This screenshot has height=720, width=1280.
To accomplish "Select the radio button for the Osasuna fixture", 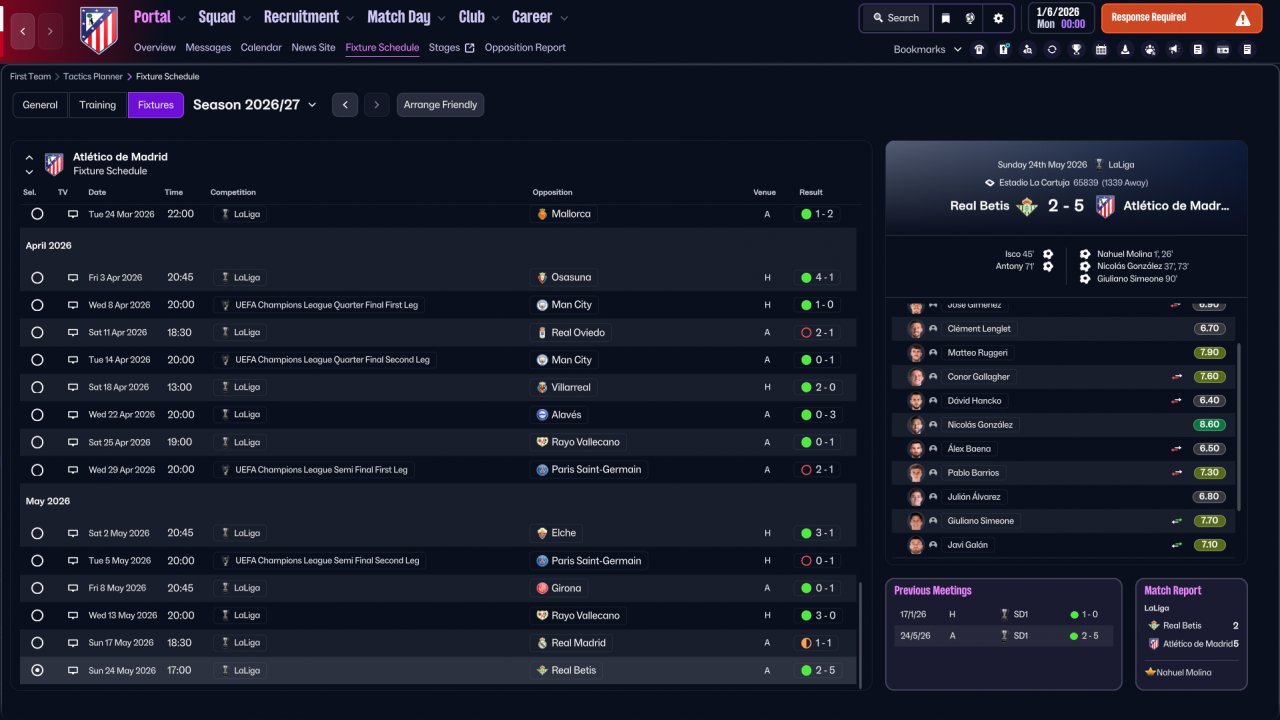I will 37,277.
